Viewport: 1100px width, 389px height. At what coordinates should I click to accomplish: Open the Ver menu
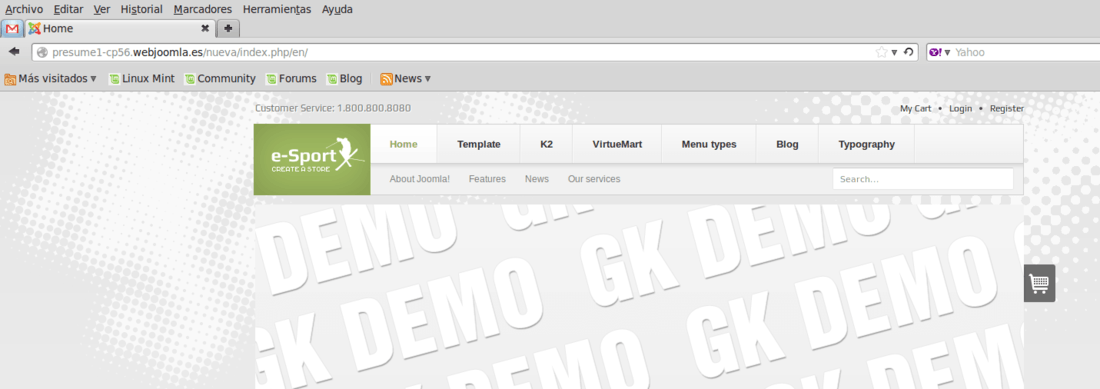102,9
